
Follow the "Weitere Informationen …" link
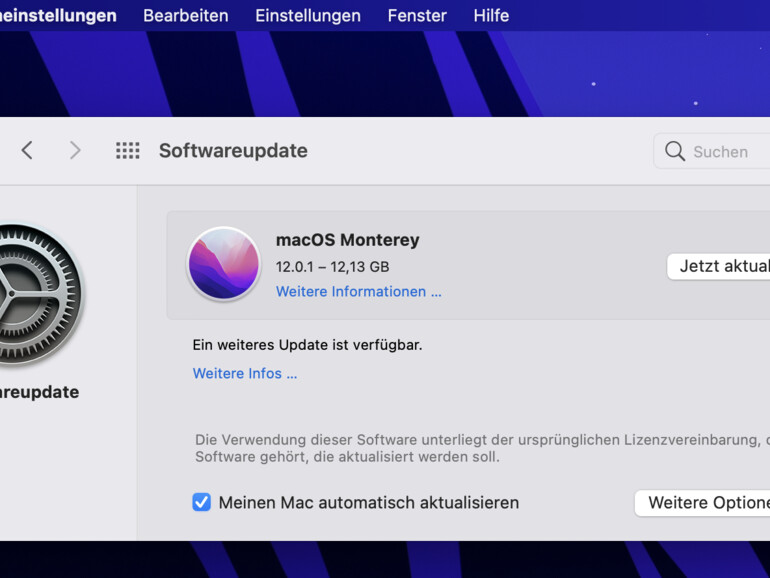tap(358, 292)
